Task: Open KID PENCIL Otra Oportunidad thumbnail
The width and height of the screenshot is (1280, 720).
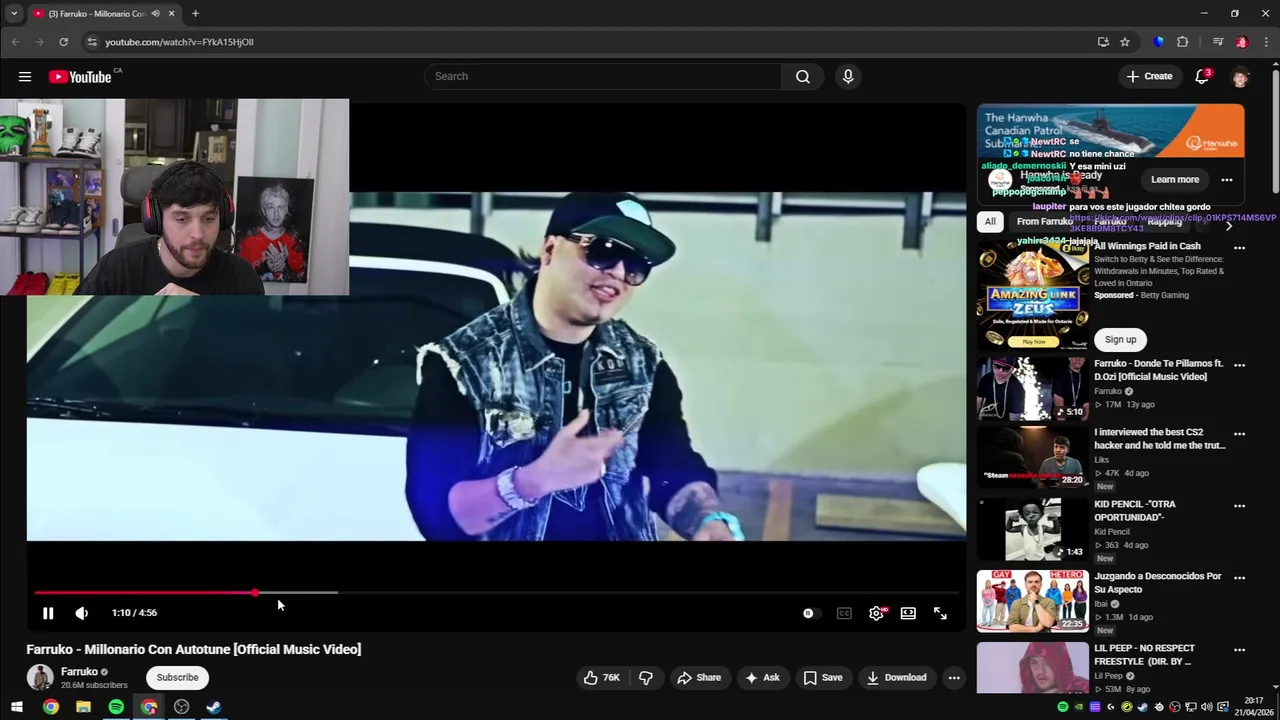Action: (x=1033, y=530)
